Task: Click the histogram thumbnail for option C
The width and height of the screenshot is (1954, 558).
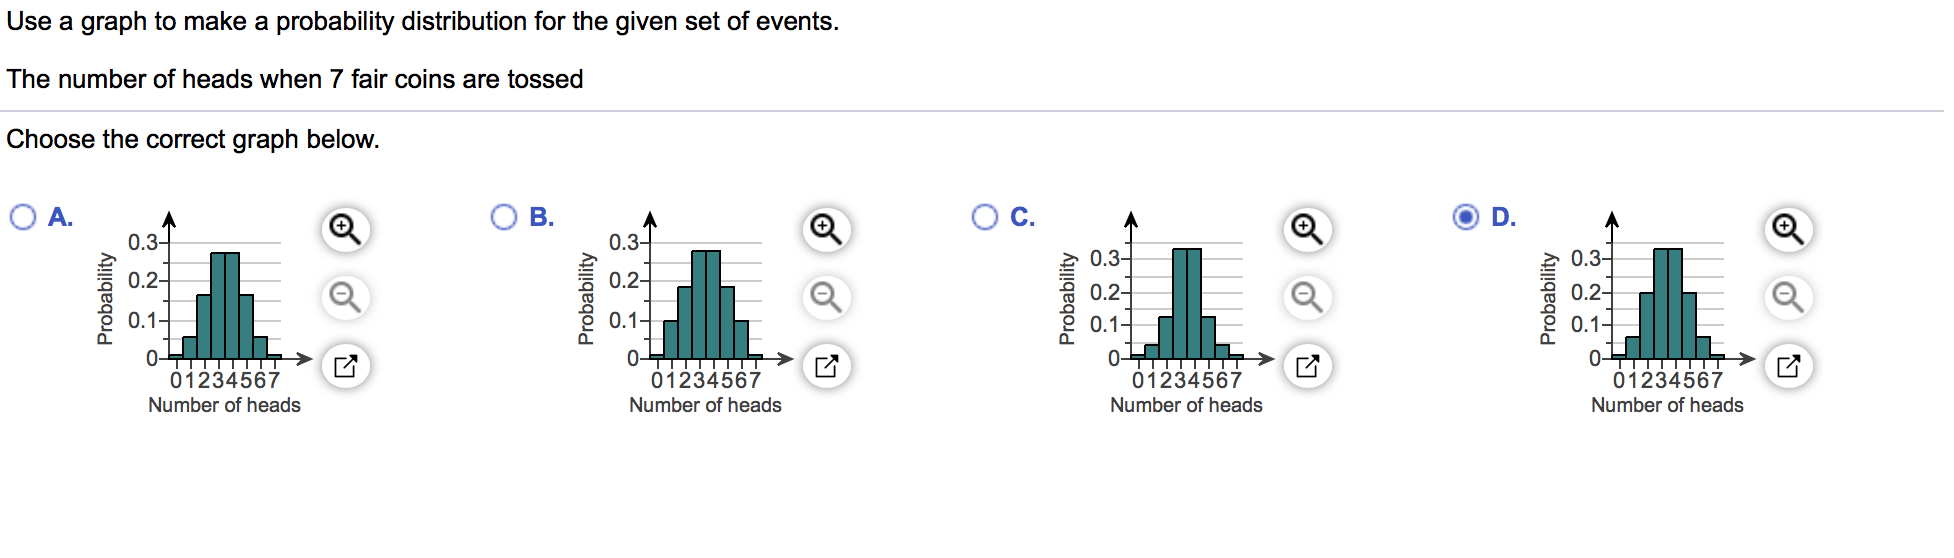Action: tap(1167, 312)
